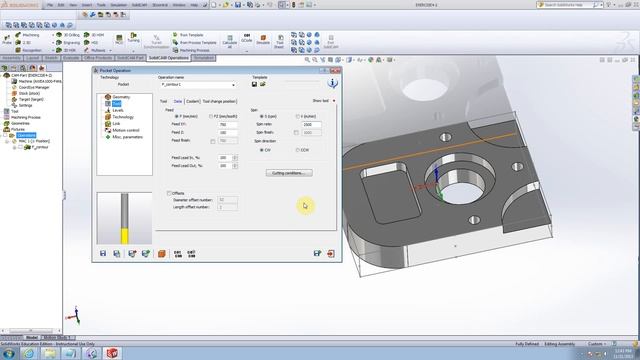Switch to the Data tab
This screenshot has height=360, width=640.
(x=178, y=101)
